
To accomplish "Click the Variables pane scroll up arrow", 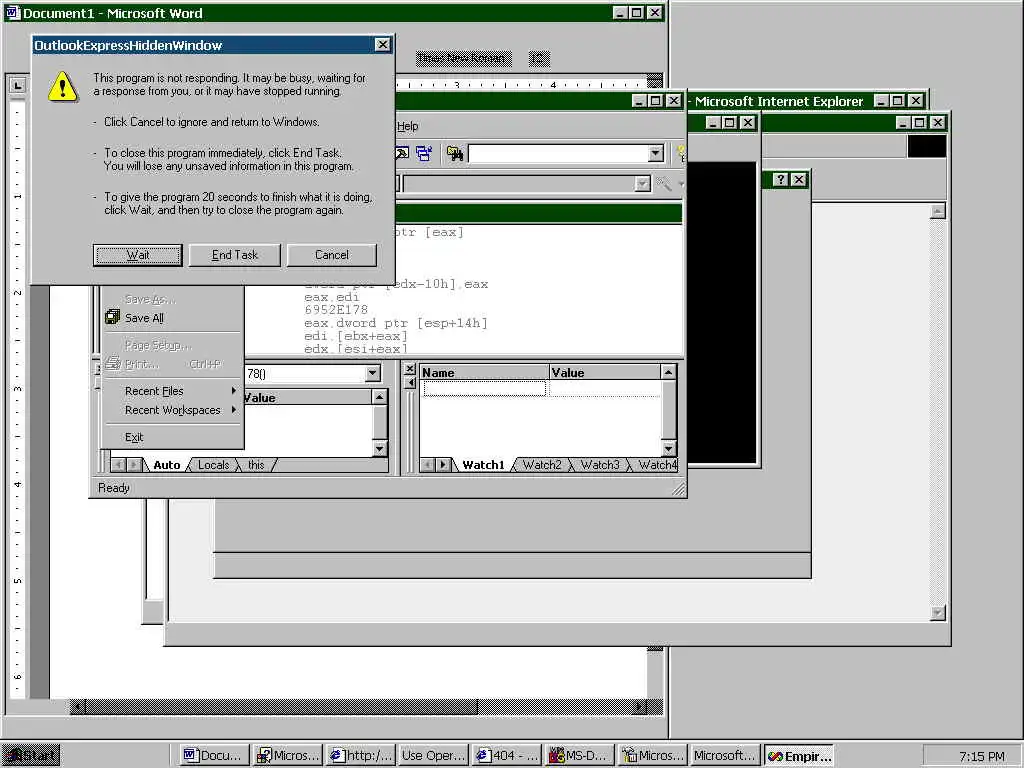I will (379, 397).
